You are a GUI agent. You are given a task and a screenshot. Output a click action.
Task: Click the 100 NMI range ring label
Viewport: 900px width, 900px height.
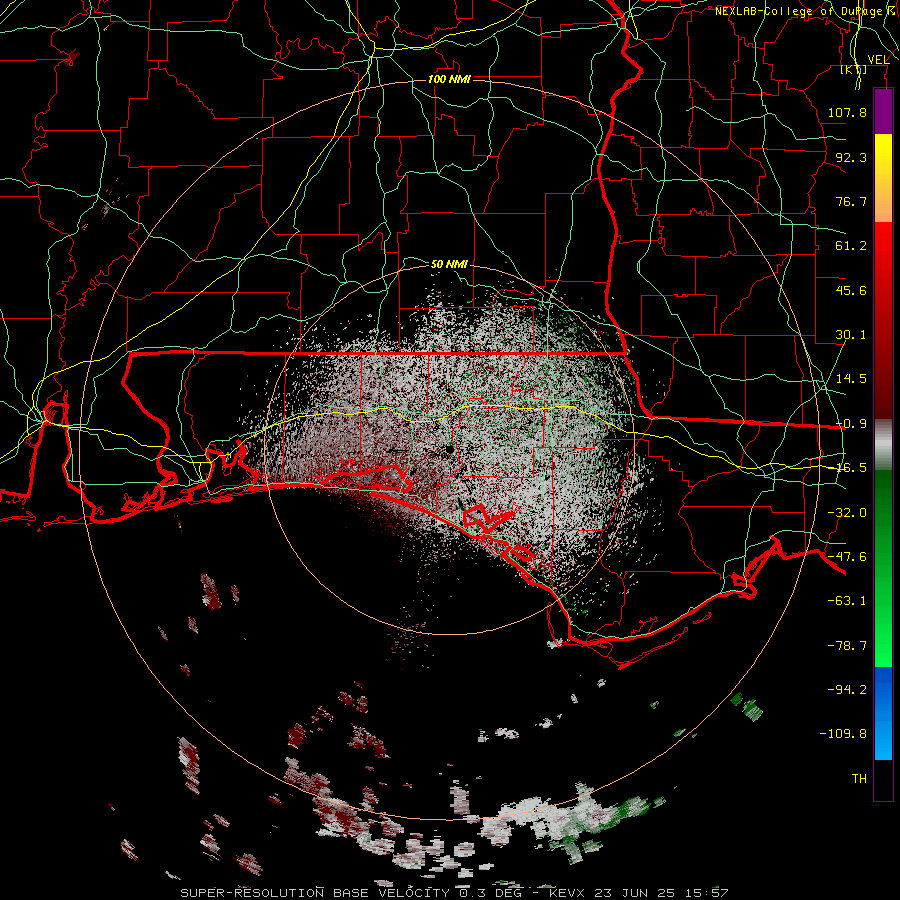pos(449,79)
